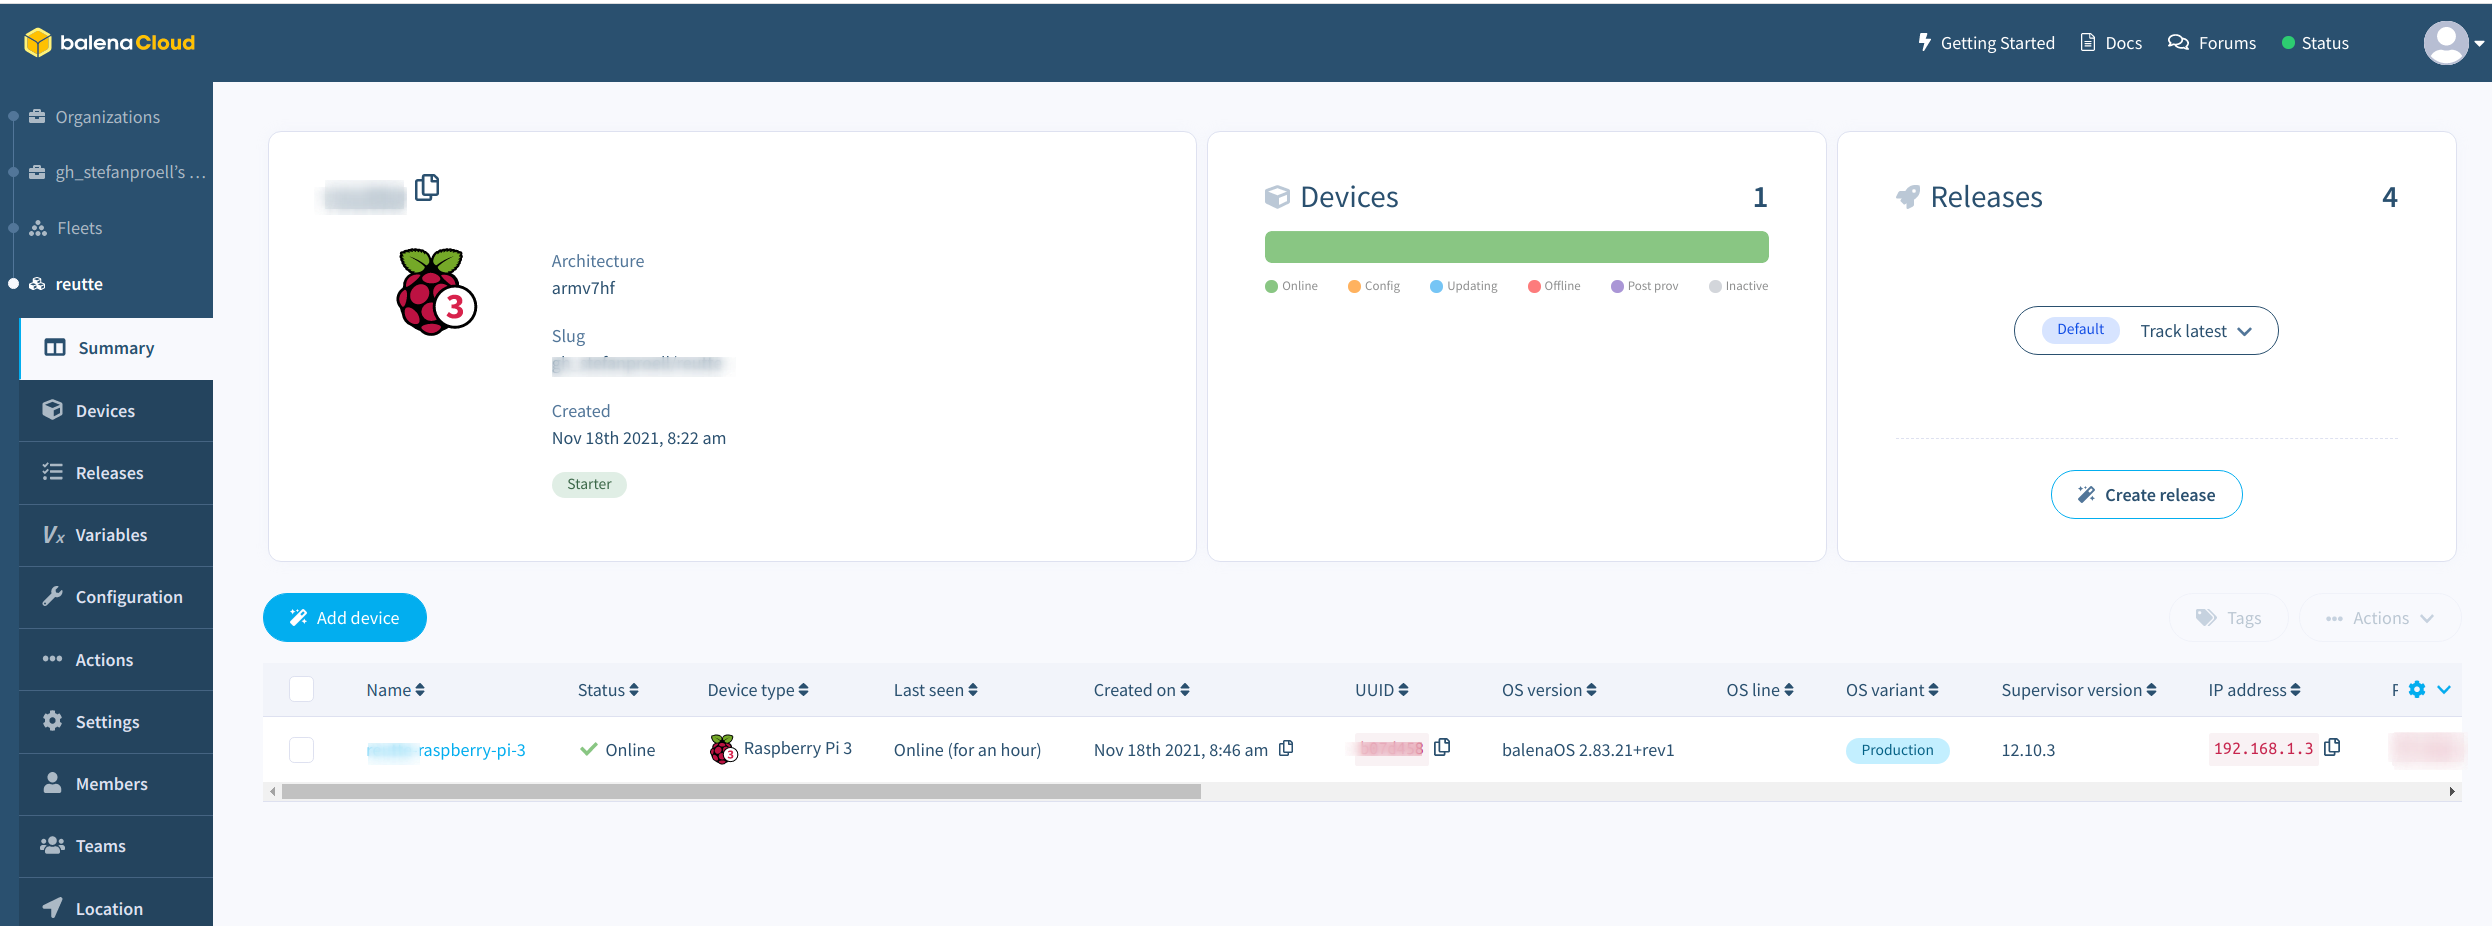Viewport: 2492px width, 926px height.
Task: Click the balenaCloud logo
Action: (x=110, y=42)
